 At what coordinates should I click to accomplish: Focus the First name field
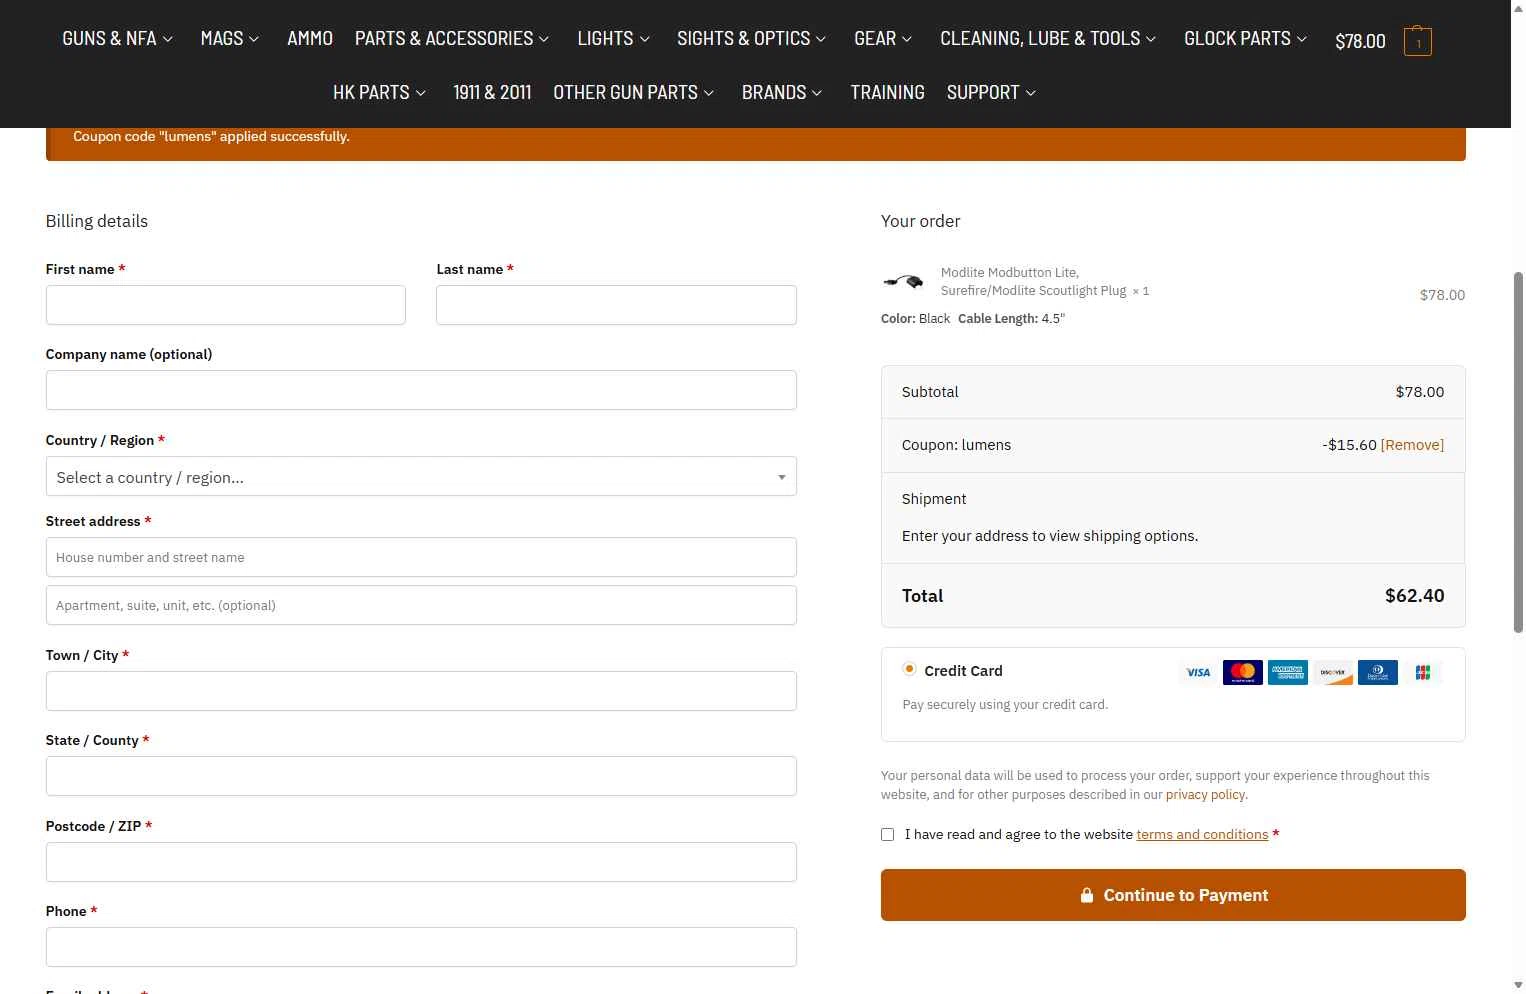pos(226,305)
